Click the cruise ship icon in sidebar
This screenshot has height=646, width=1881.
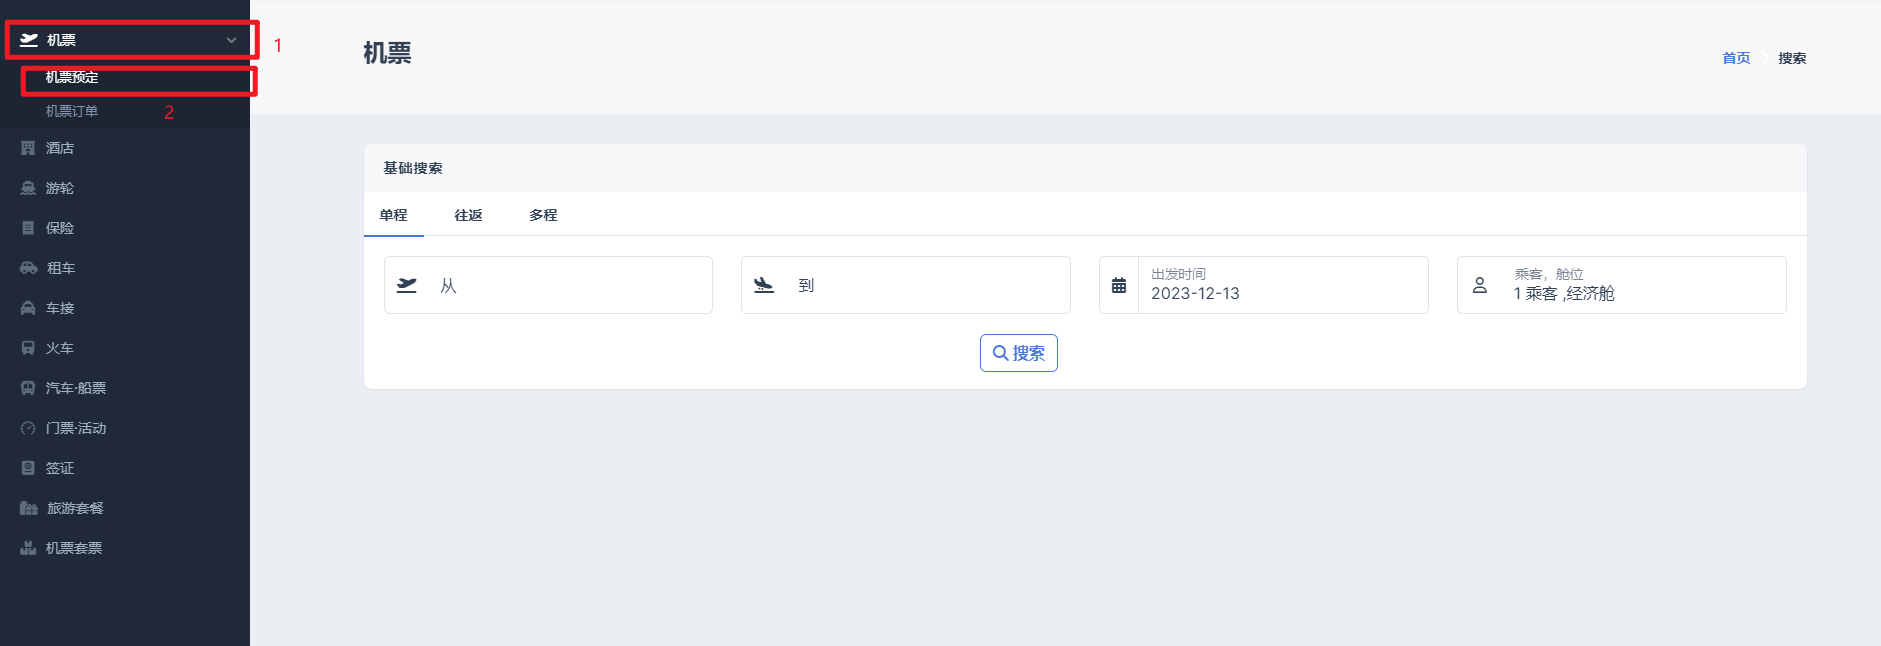click(28, 188)
